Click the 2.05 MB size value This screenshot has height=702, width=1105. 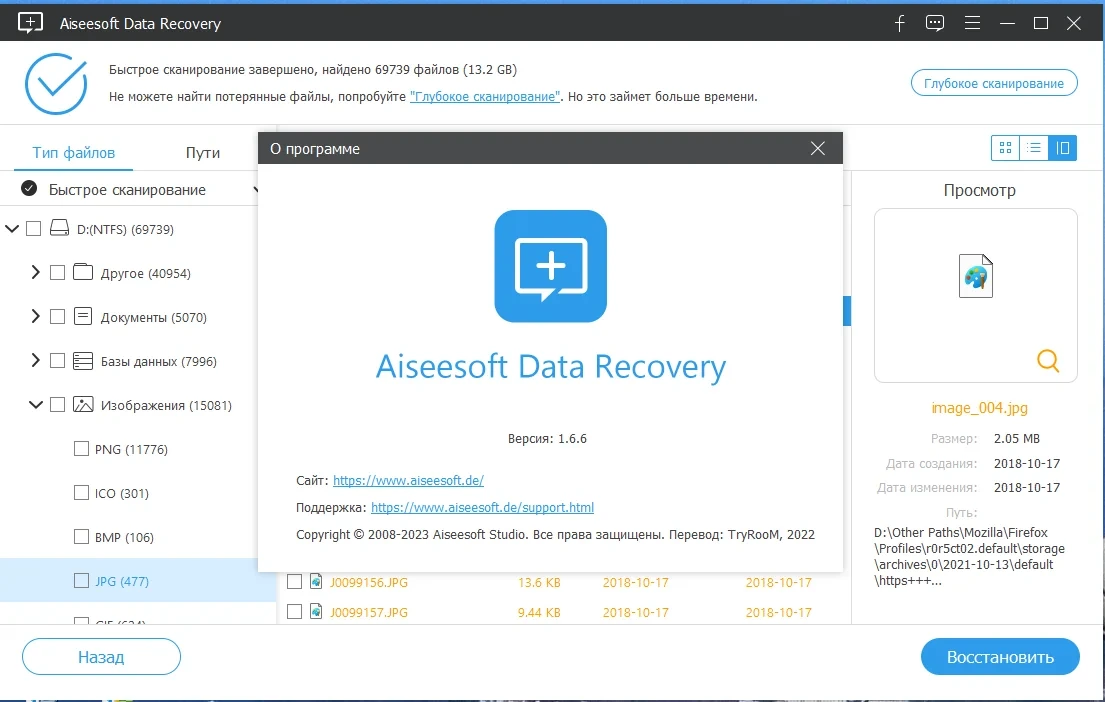tap(1017, 438)
